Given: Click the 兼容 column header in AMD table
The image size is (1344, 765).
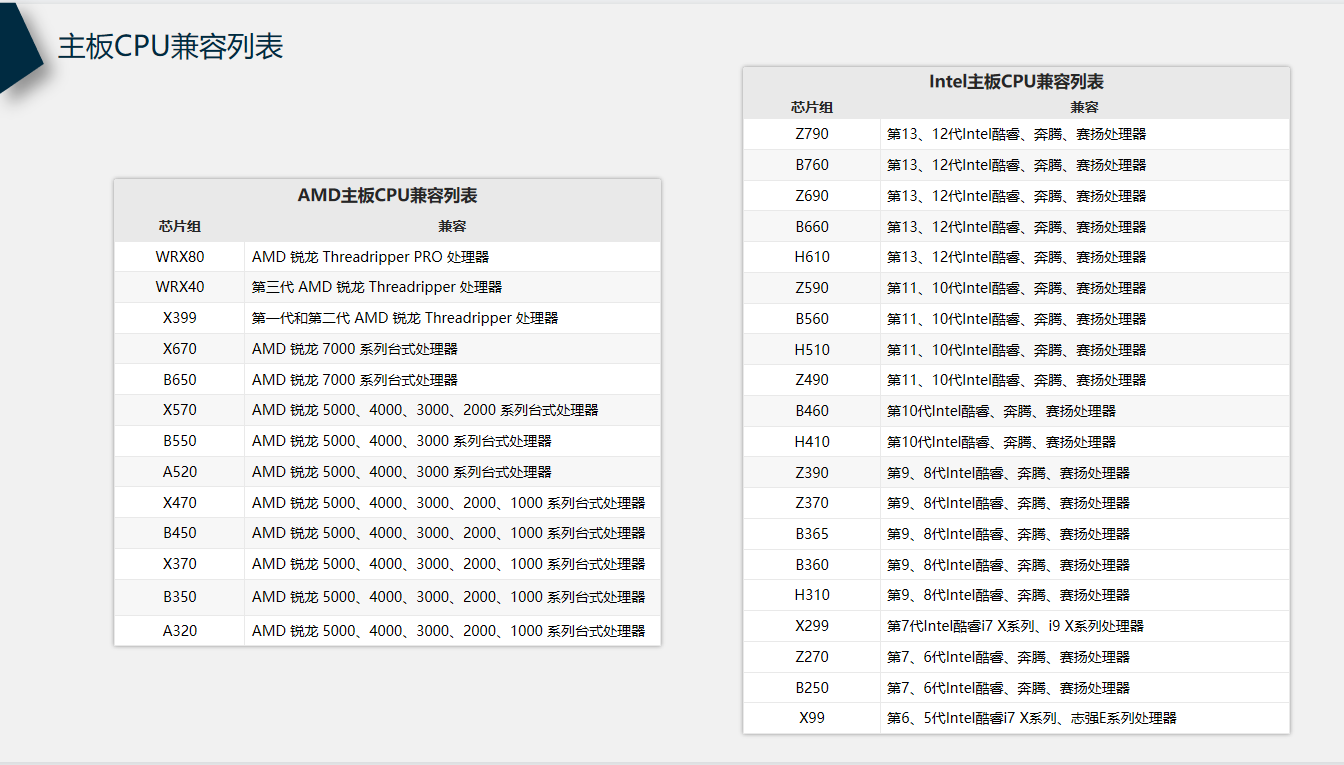Looking at the screenshot, I should click(452, 226).
